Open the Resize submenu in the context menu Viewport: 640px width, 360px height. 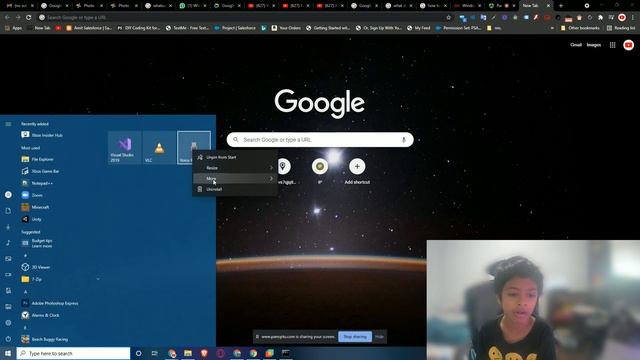point(235,168)
